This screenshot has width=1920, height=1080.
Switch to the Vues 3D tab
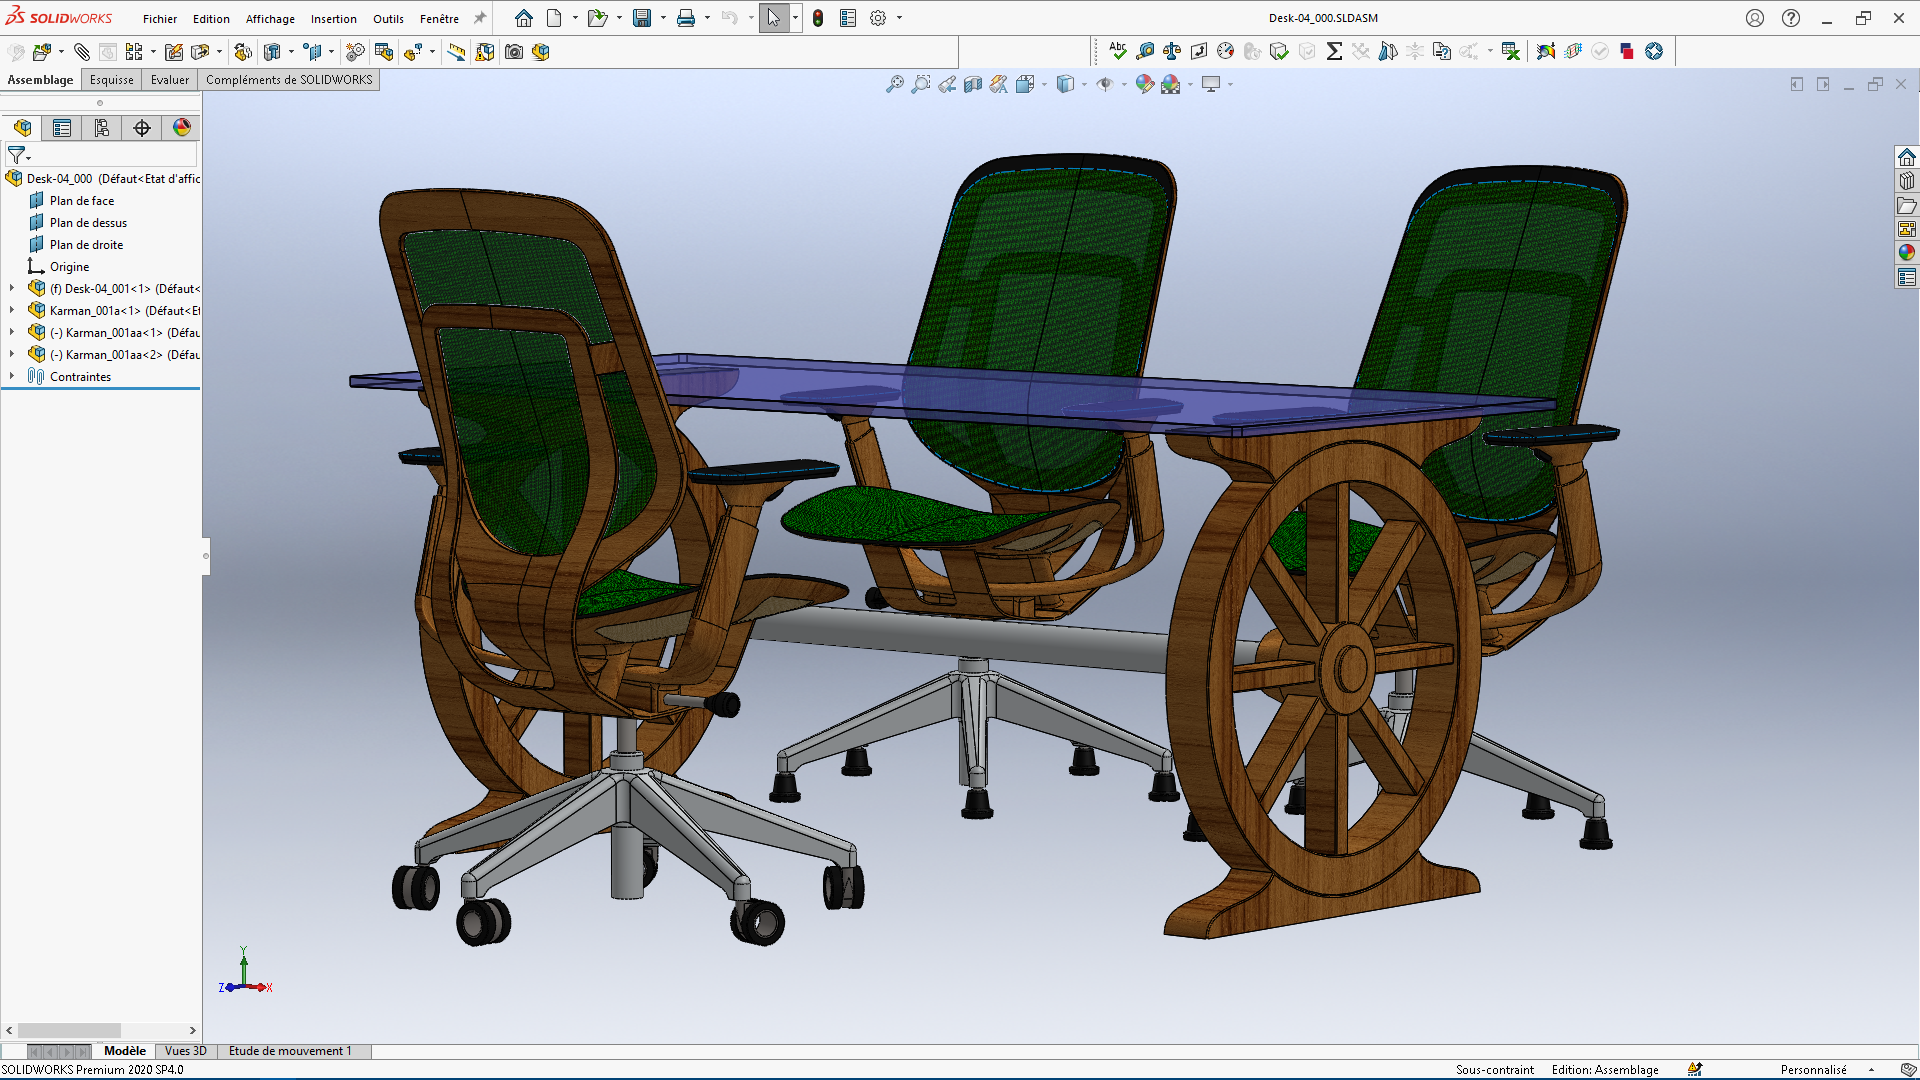185,1051
